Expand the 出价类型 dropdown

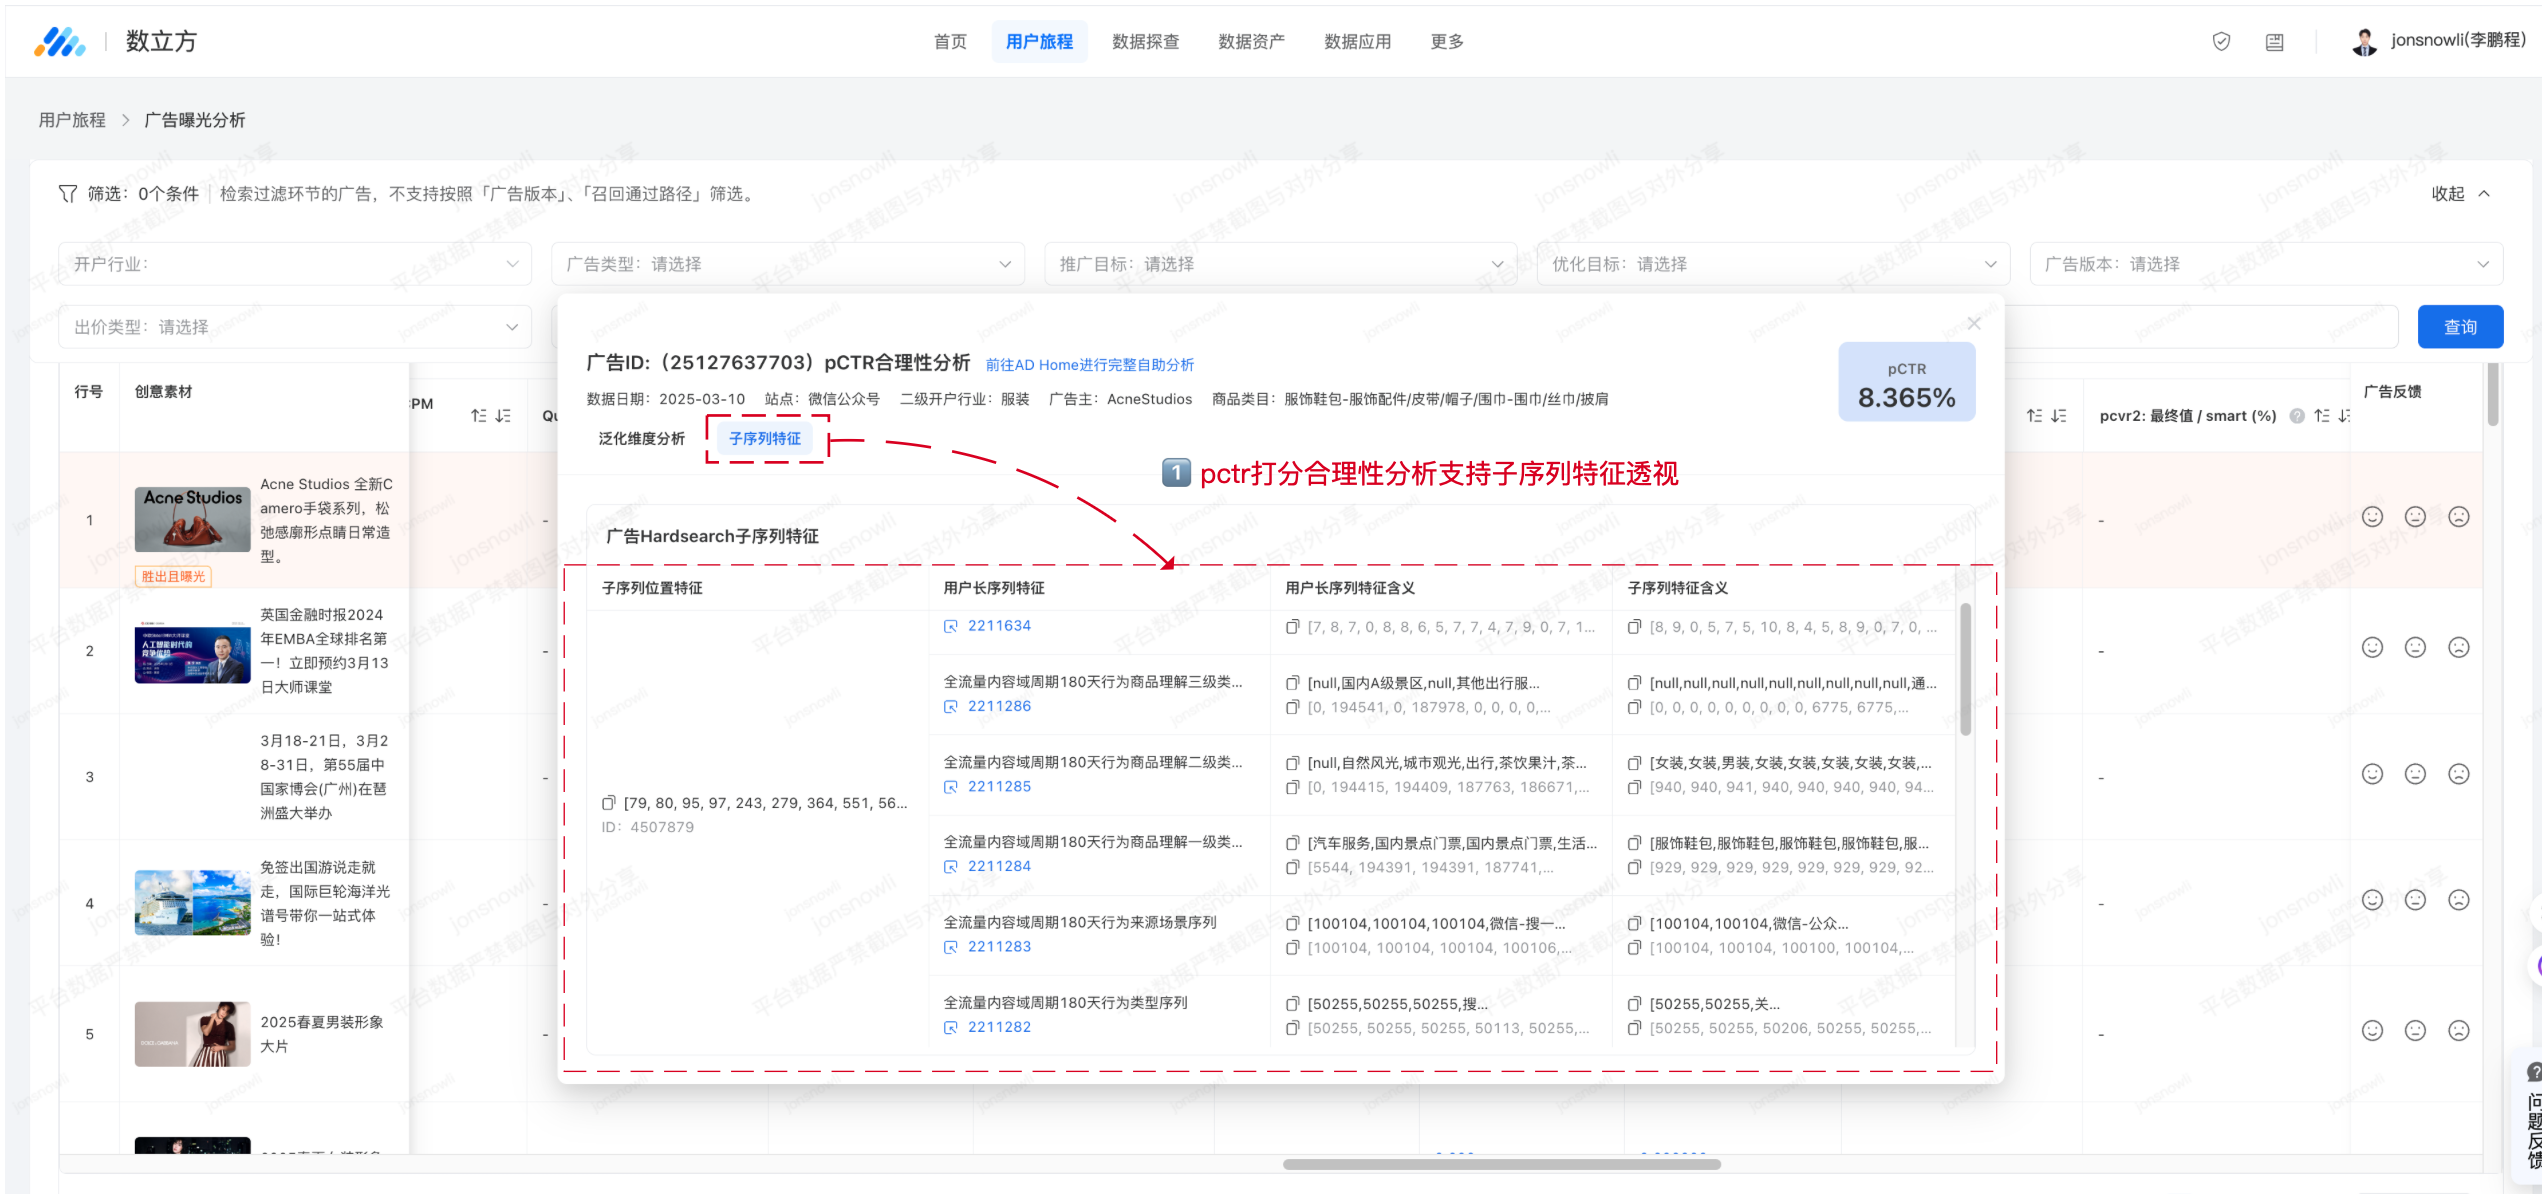295,327
